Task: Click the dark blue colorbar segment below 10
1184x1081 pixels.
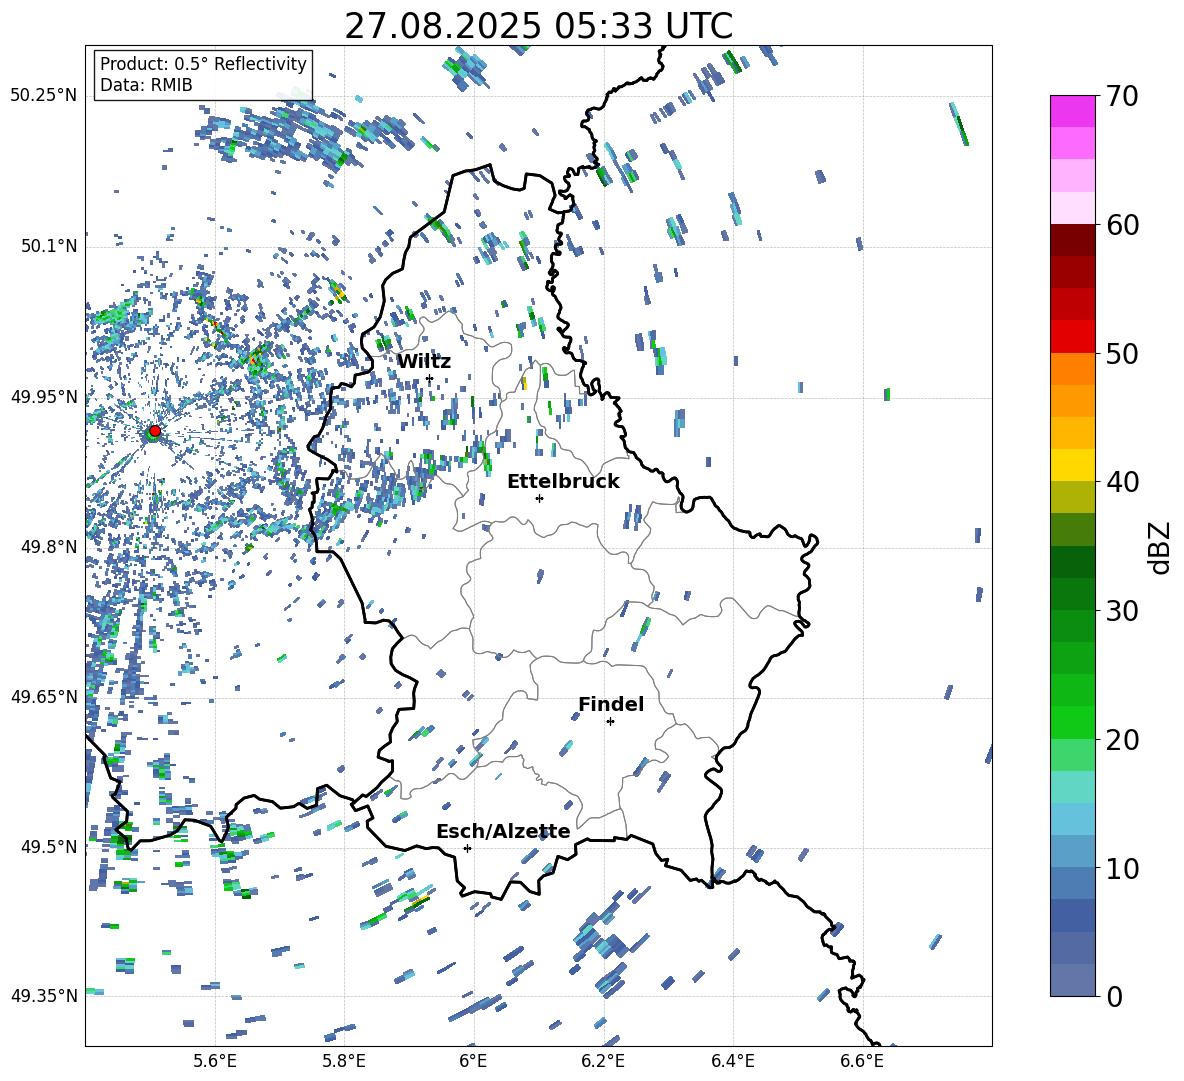Action: [x=1072, y=915]
